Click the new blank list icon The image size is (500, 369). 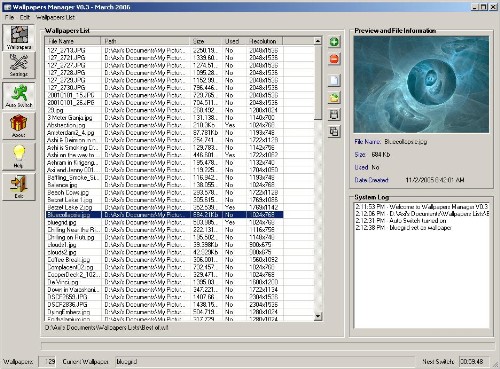coord(334,80)
